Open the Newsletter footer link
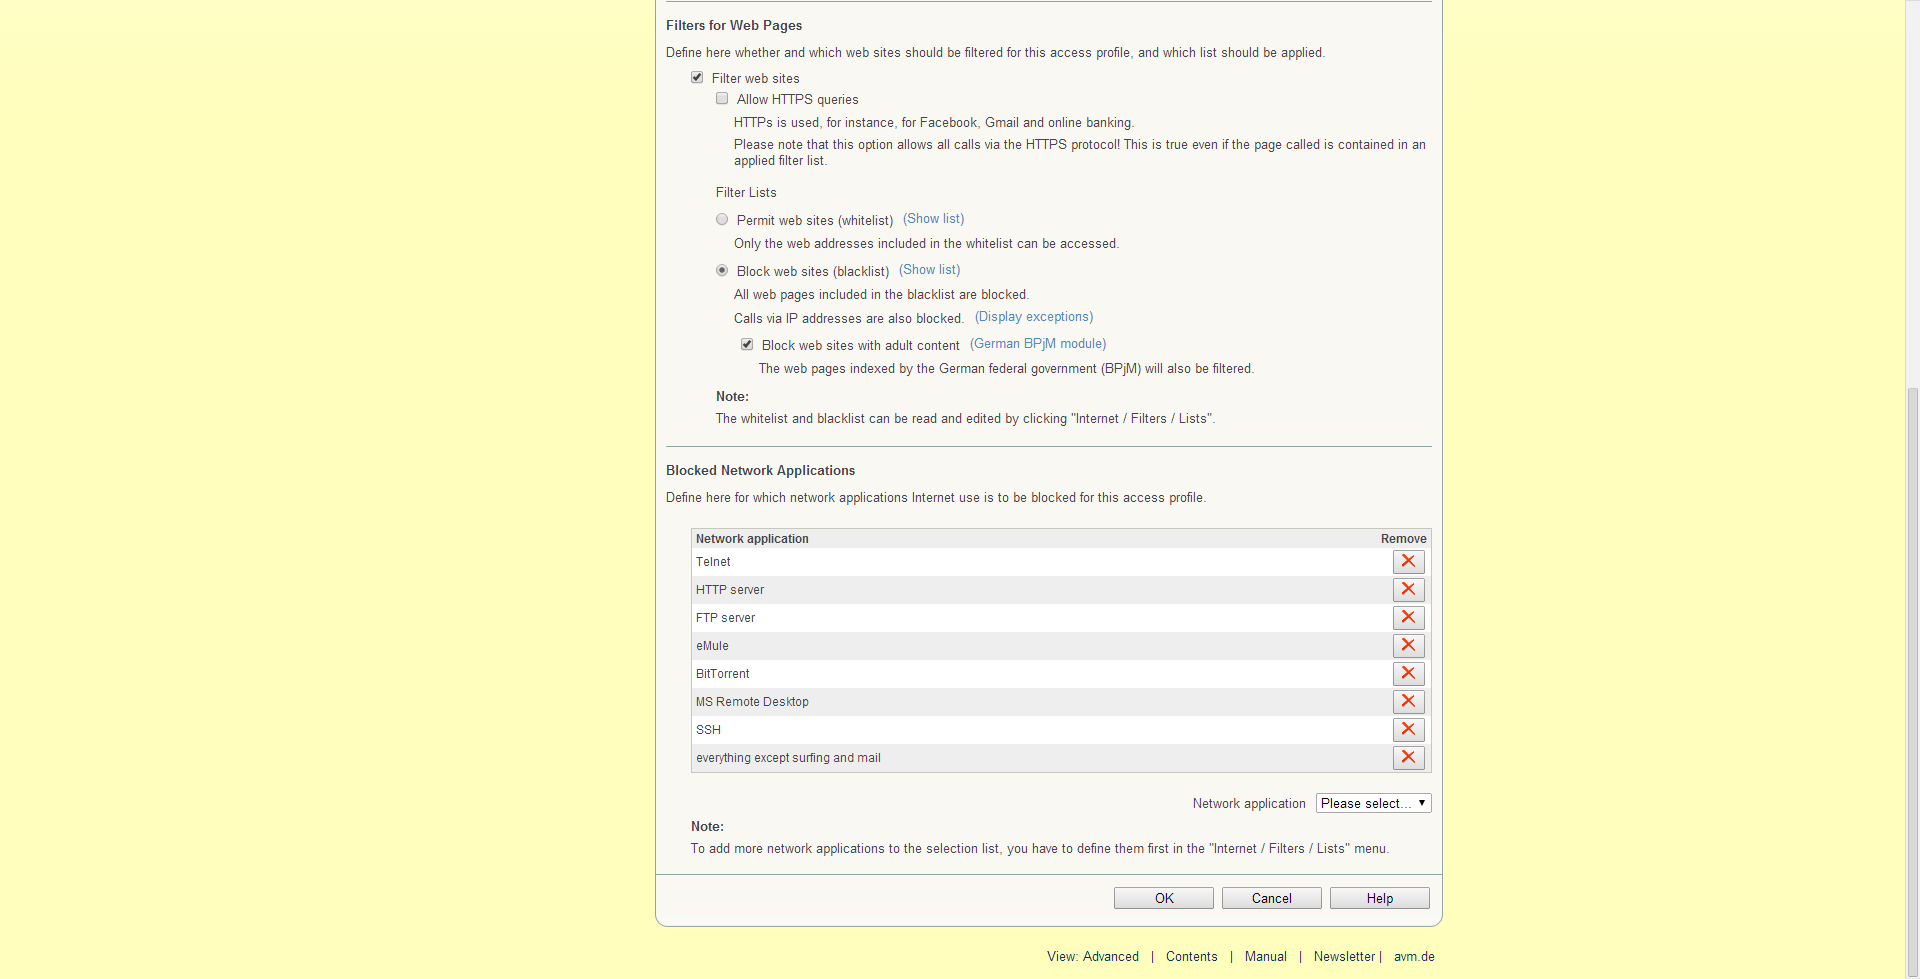 pos(1345,957)
